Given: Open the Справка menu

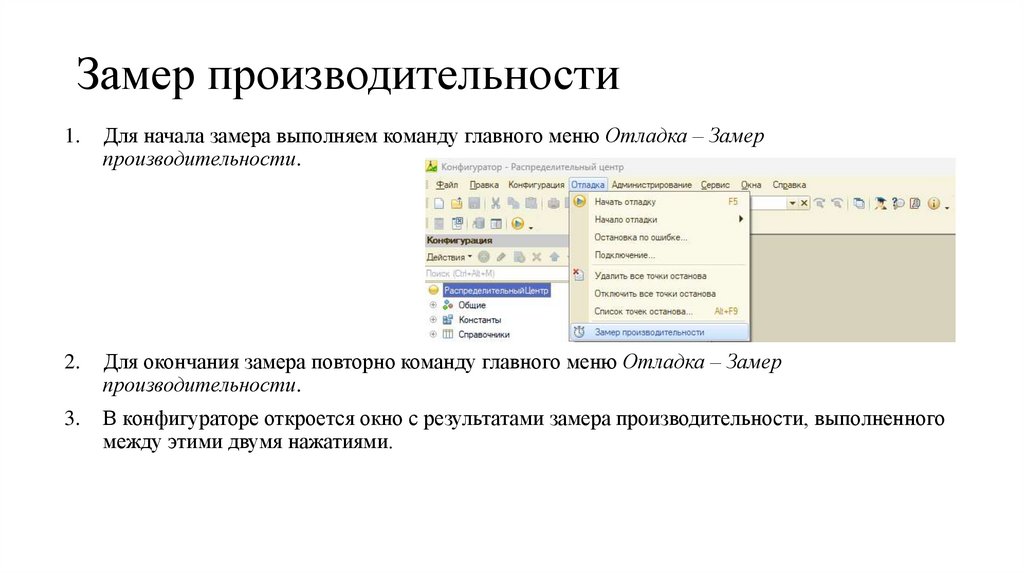Looking at the screenshot, I should coord(789,185).
